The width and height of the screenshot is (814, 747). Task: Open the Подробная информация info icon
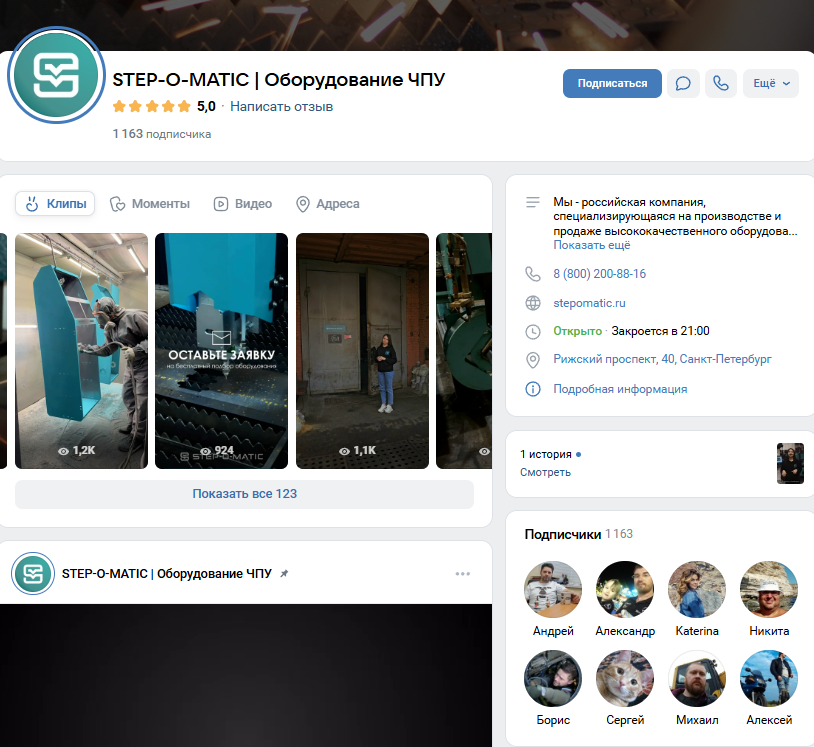[531, 389]
